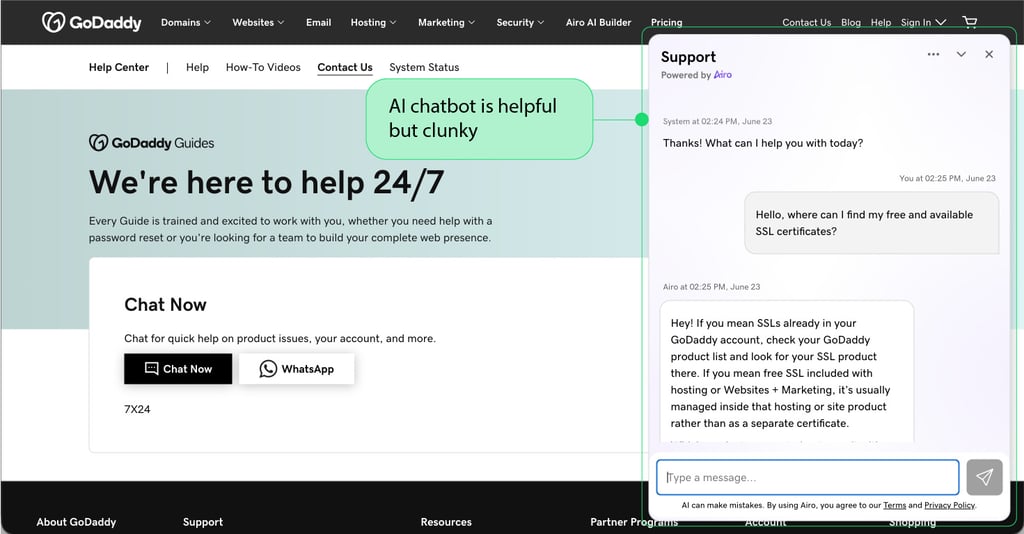Open the chat options ellipsis menu
1024x534 pixels.
click(933, 54)
